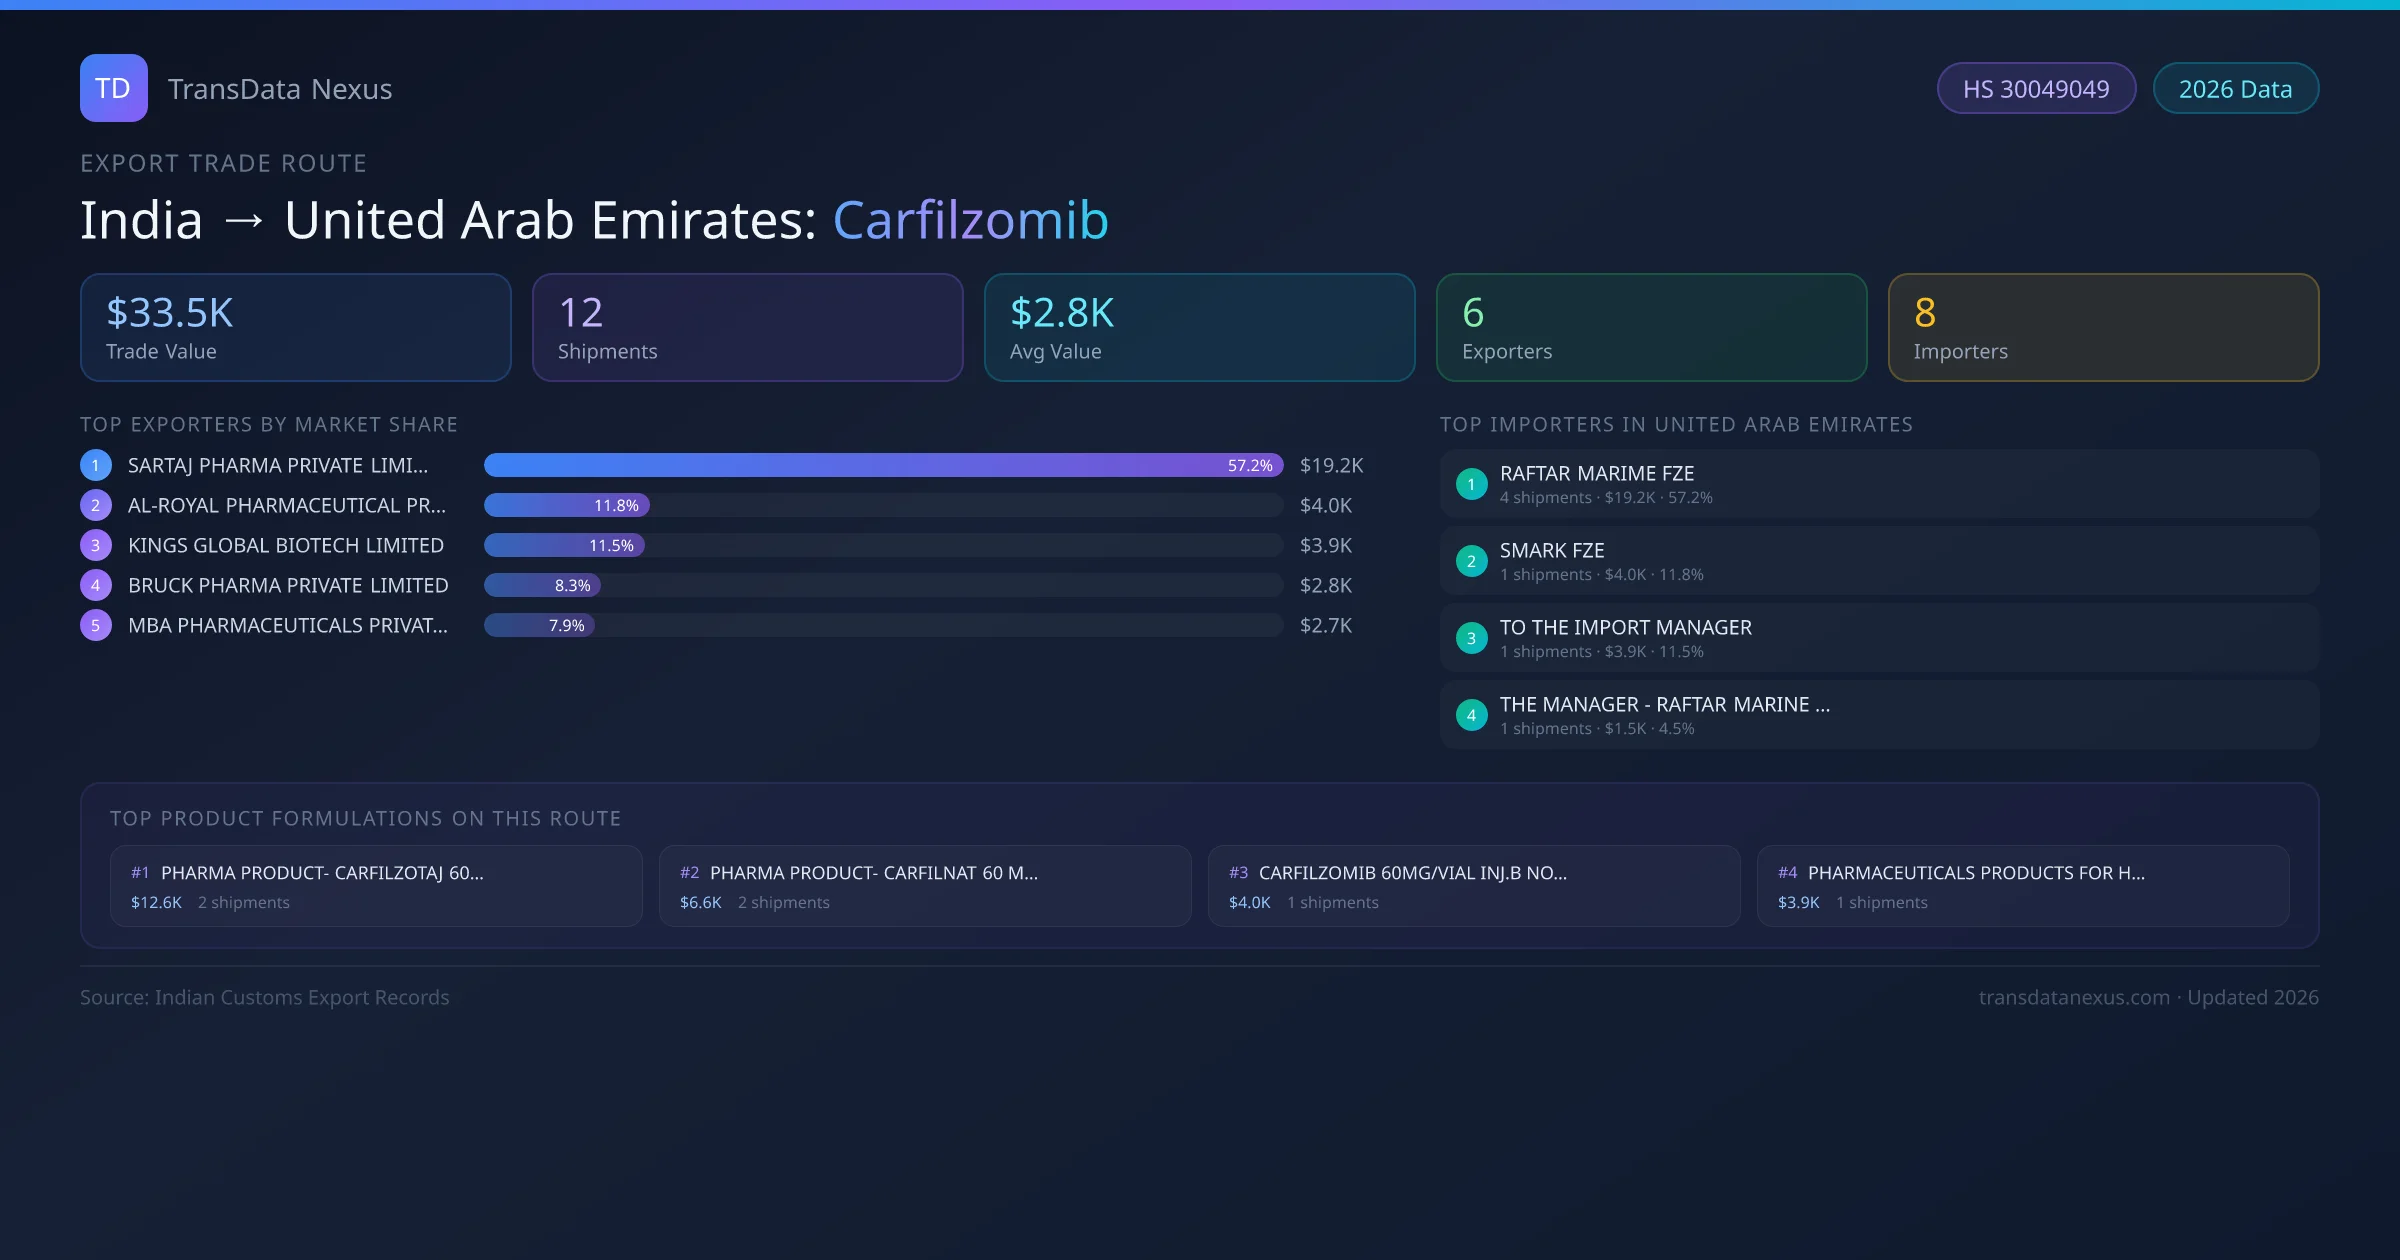Click the 8.3% Bruck Pharma bar
This screenshot has width=2400, height=1260.
543,585
